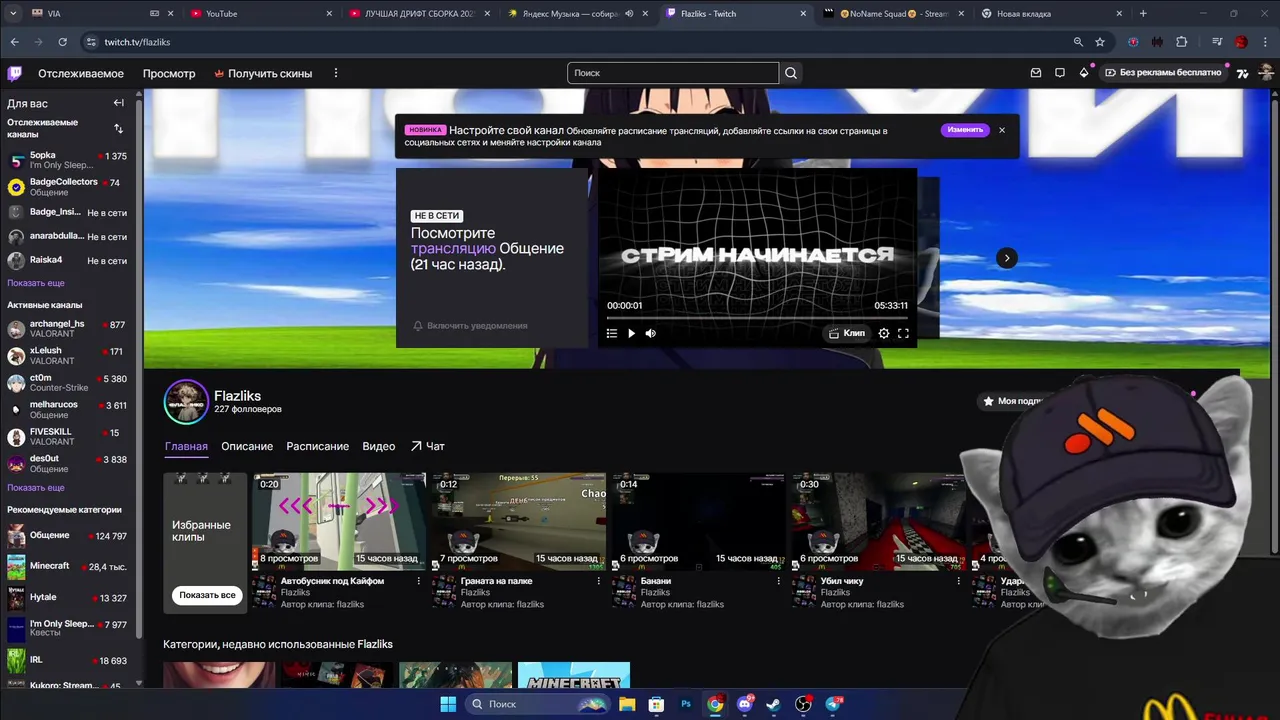Viewport: 1280px width, 720px height.
Task: Click the Изменить button on the banner
Action: 965,130
